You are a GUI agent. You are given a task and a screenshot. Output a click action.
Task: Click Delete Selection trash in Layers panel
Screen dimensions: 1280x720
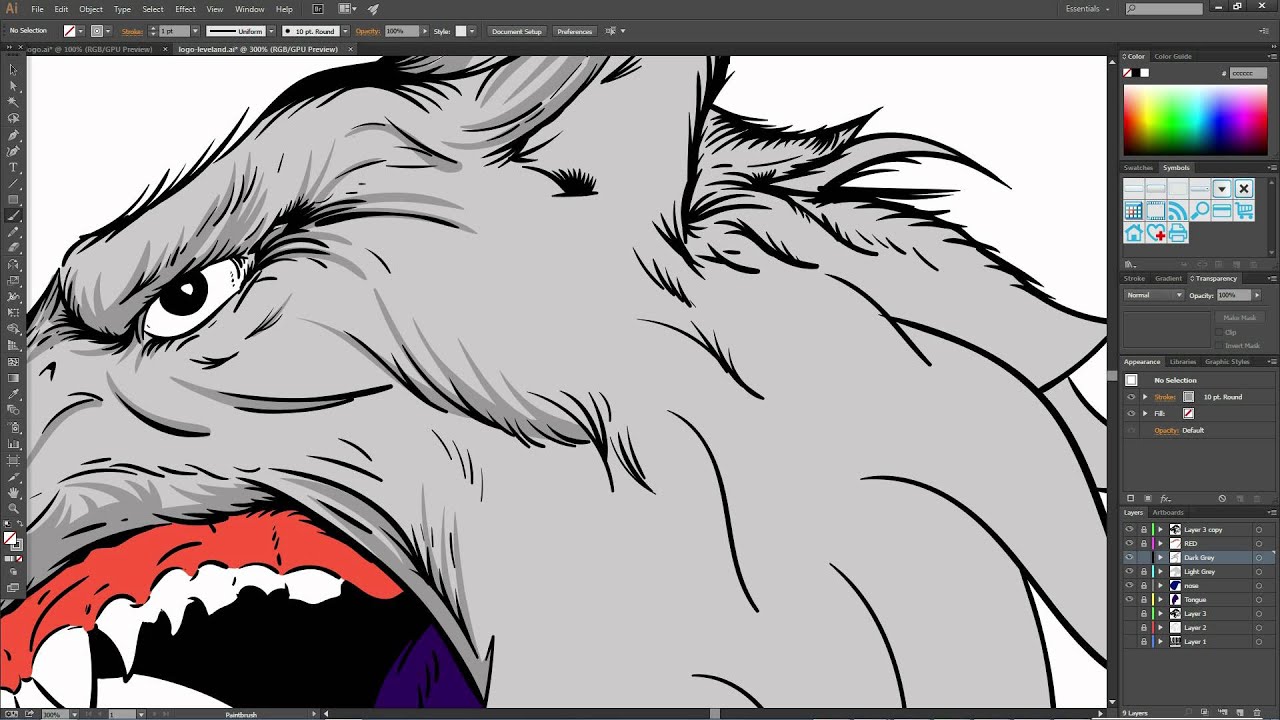click(1257, 712)
